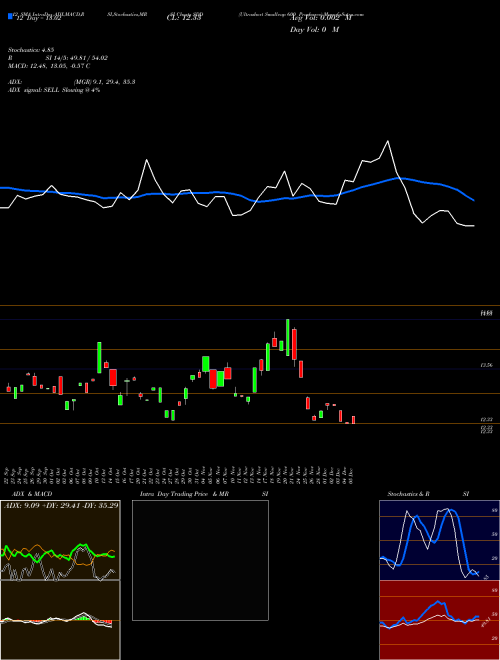Open the MACD histogram chart panel

60,620
